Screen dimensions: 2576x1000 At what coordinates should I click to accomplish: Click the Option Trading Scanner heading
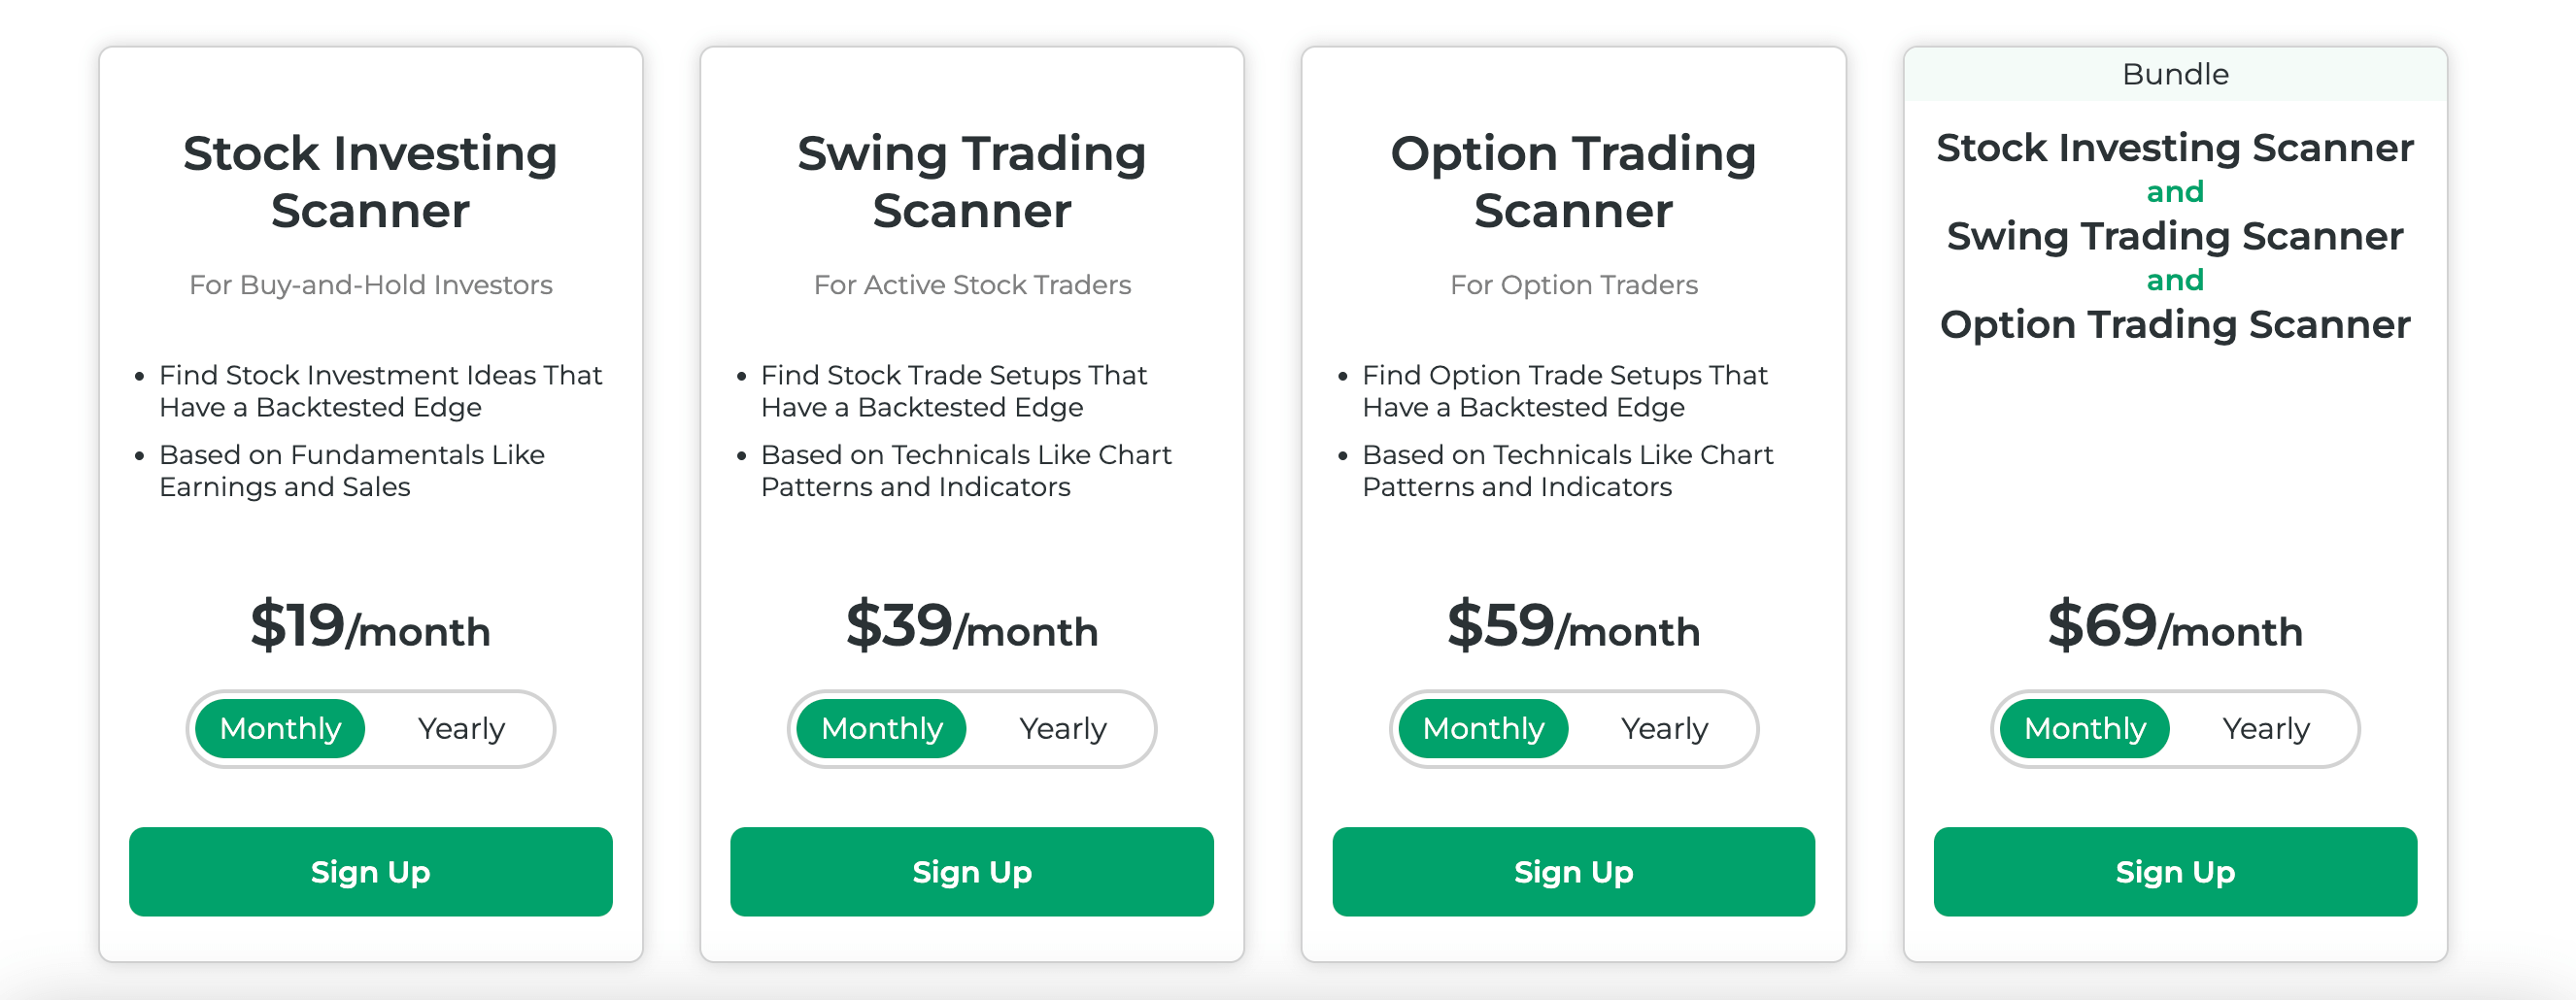(1573, 182)
